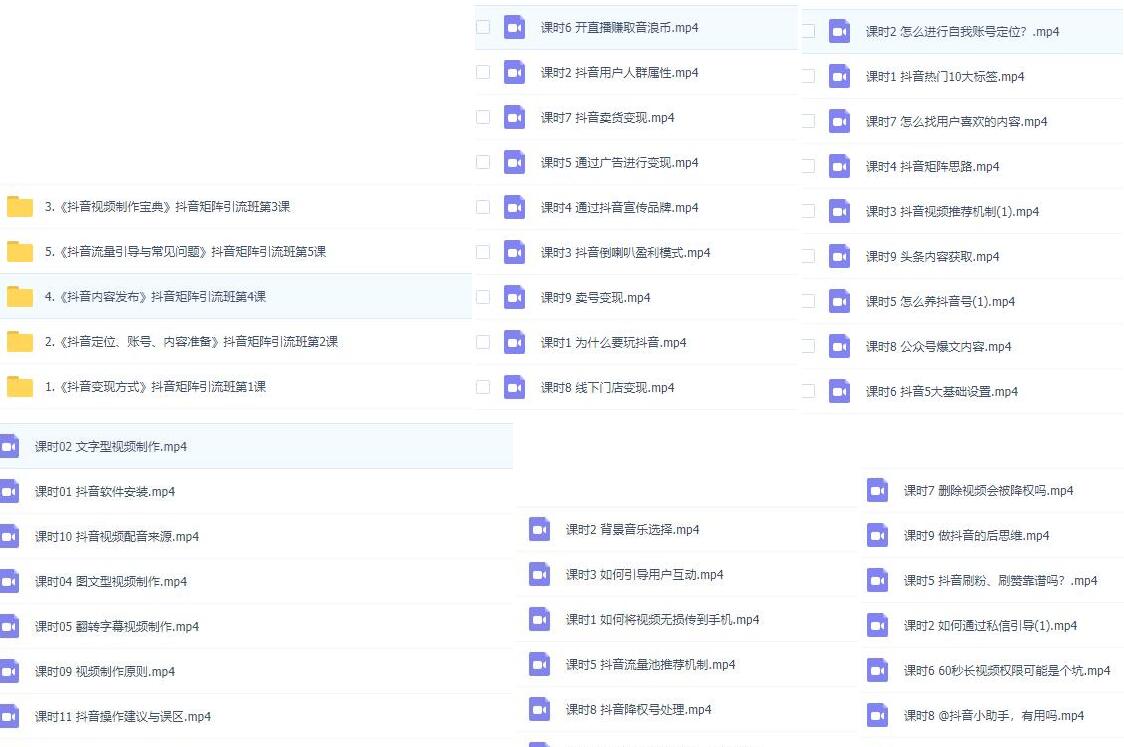Click video icon of 课时2 背景音乐选择.mp4
Screen dimensions: 1124x747
[540, 530]
